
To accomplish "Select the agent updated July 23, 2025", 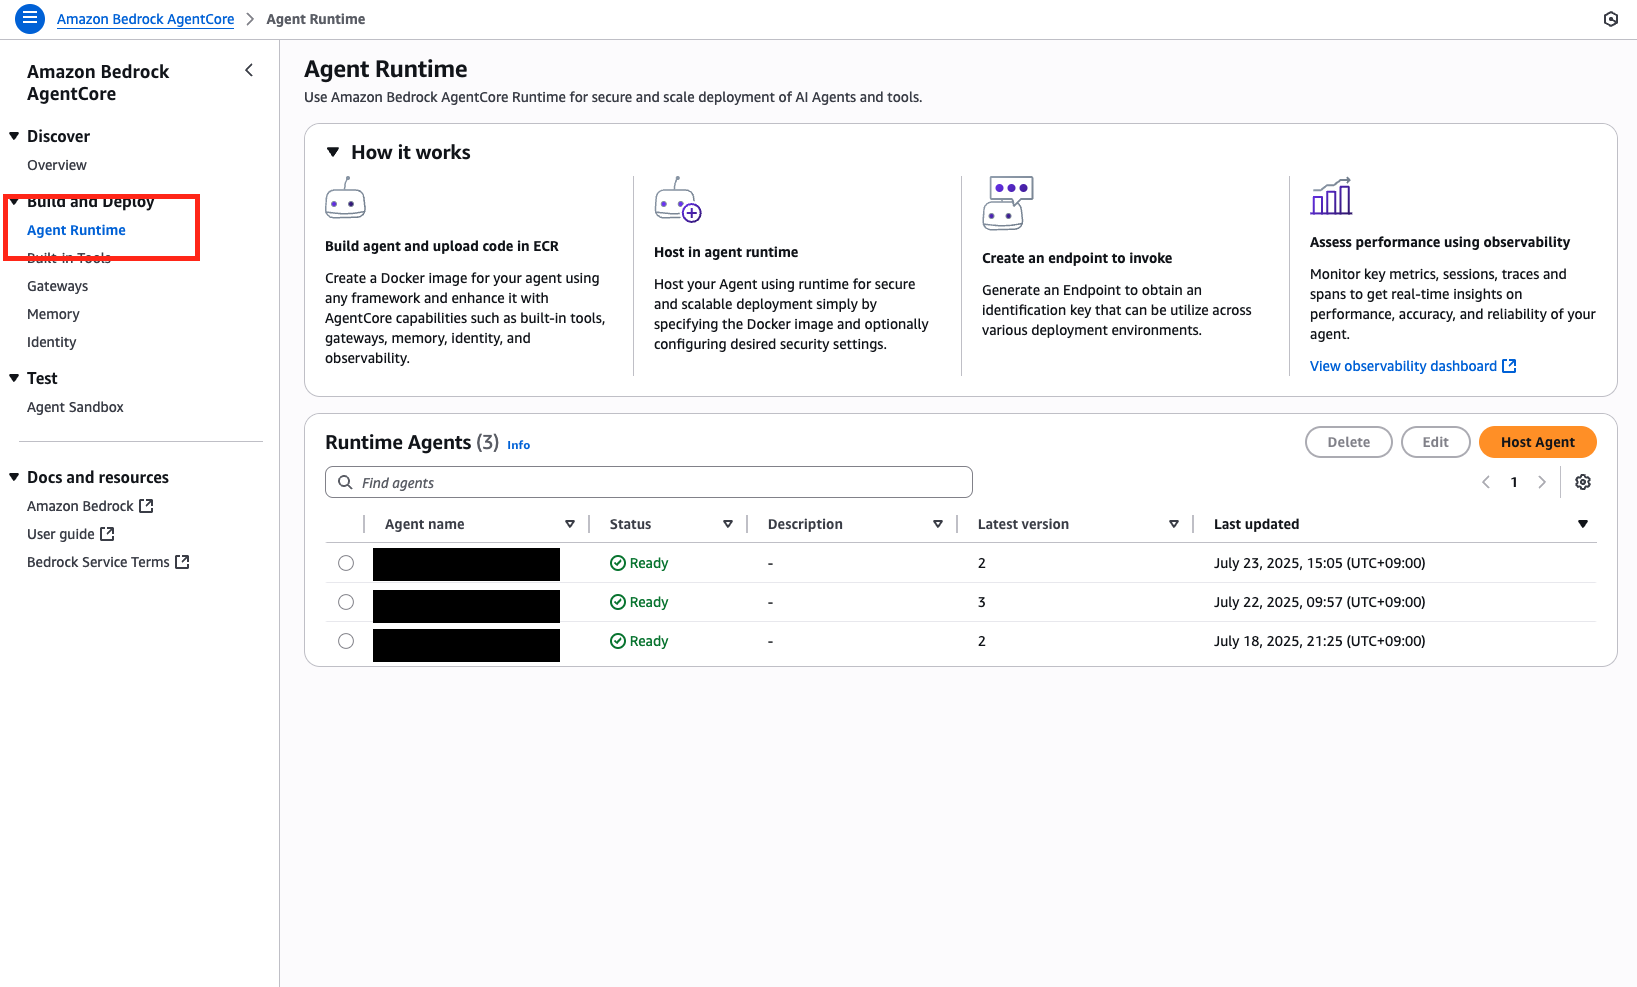I will (346, 563).
